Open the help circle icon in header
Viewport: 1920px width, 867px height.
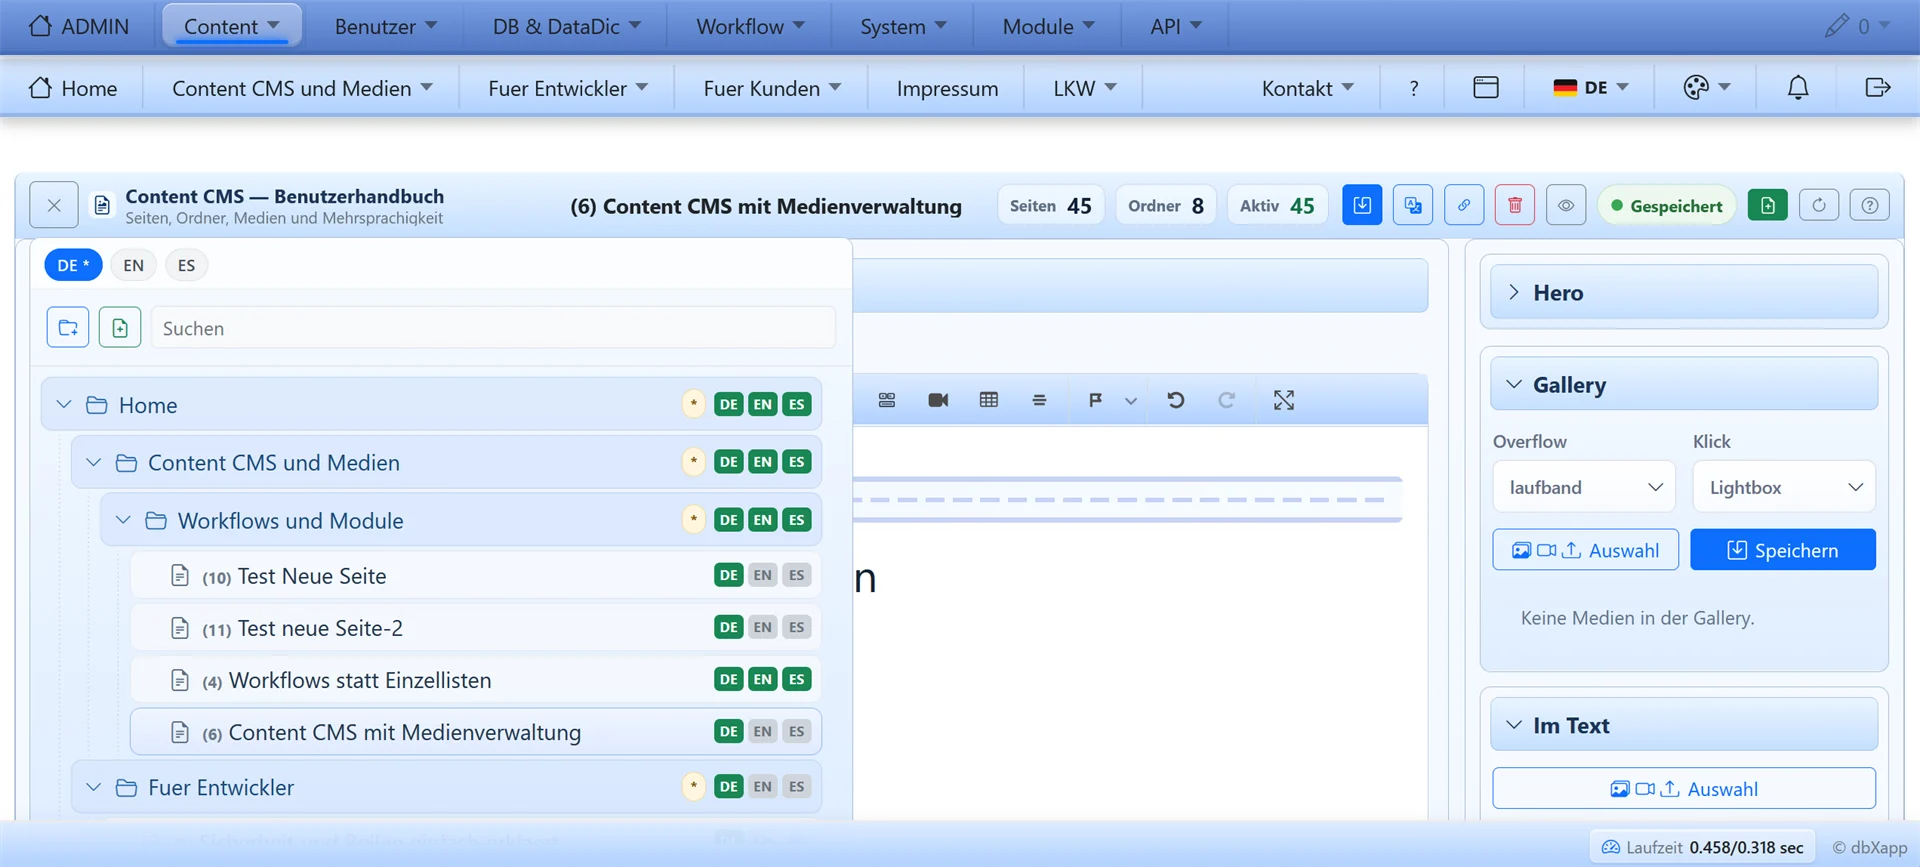tap(1869, 205)
